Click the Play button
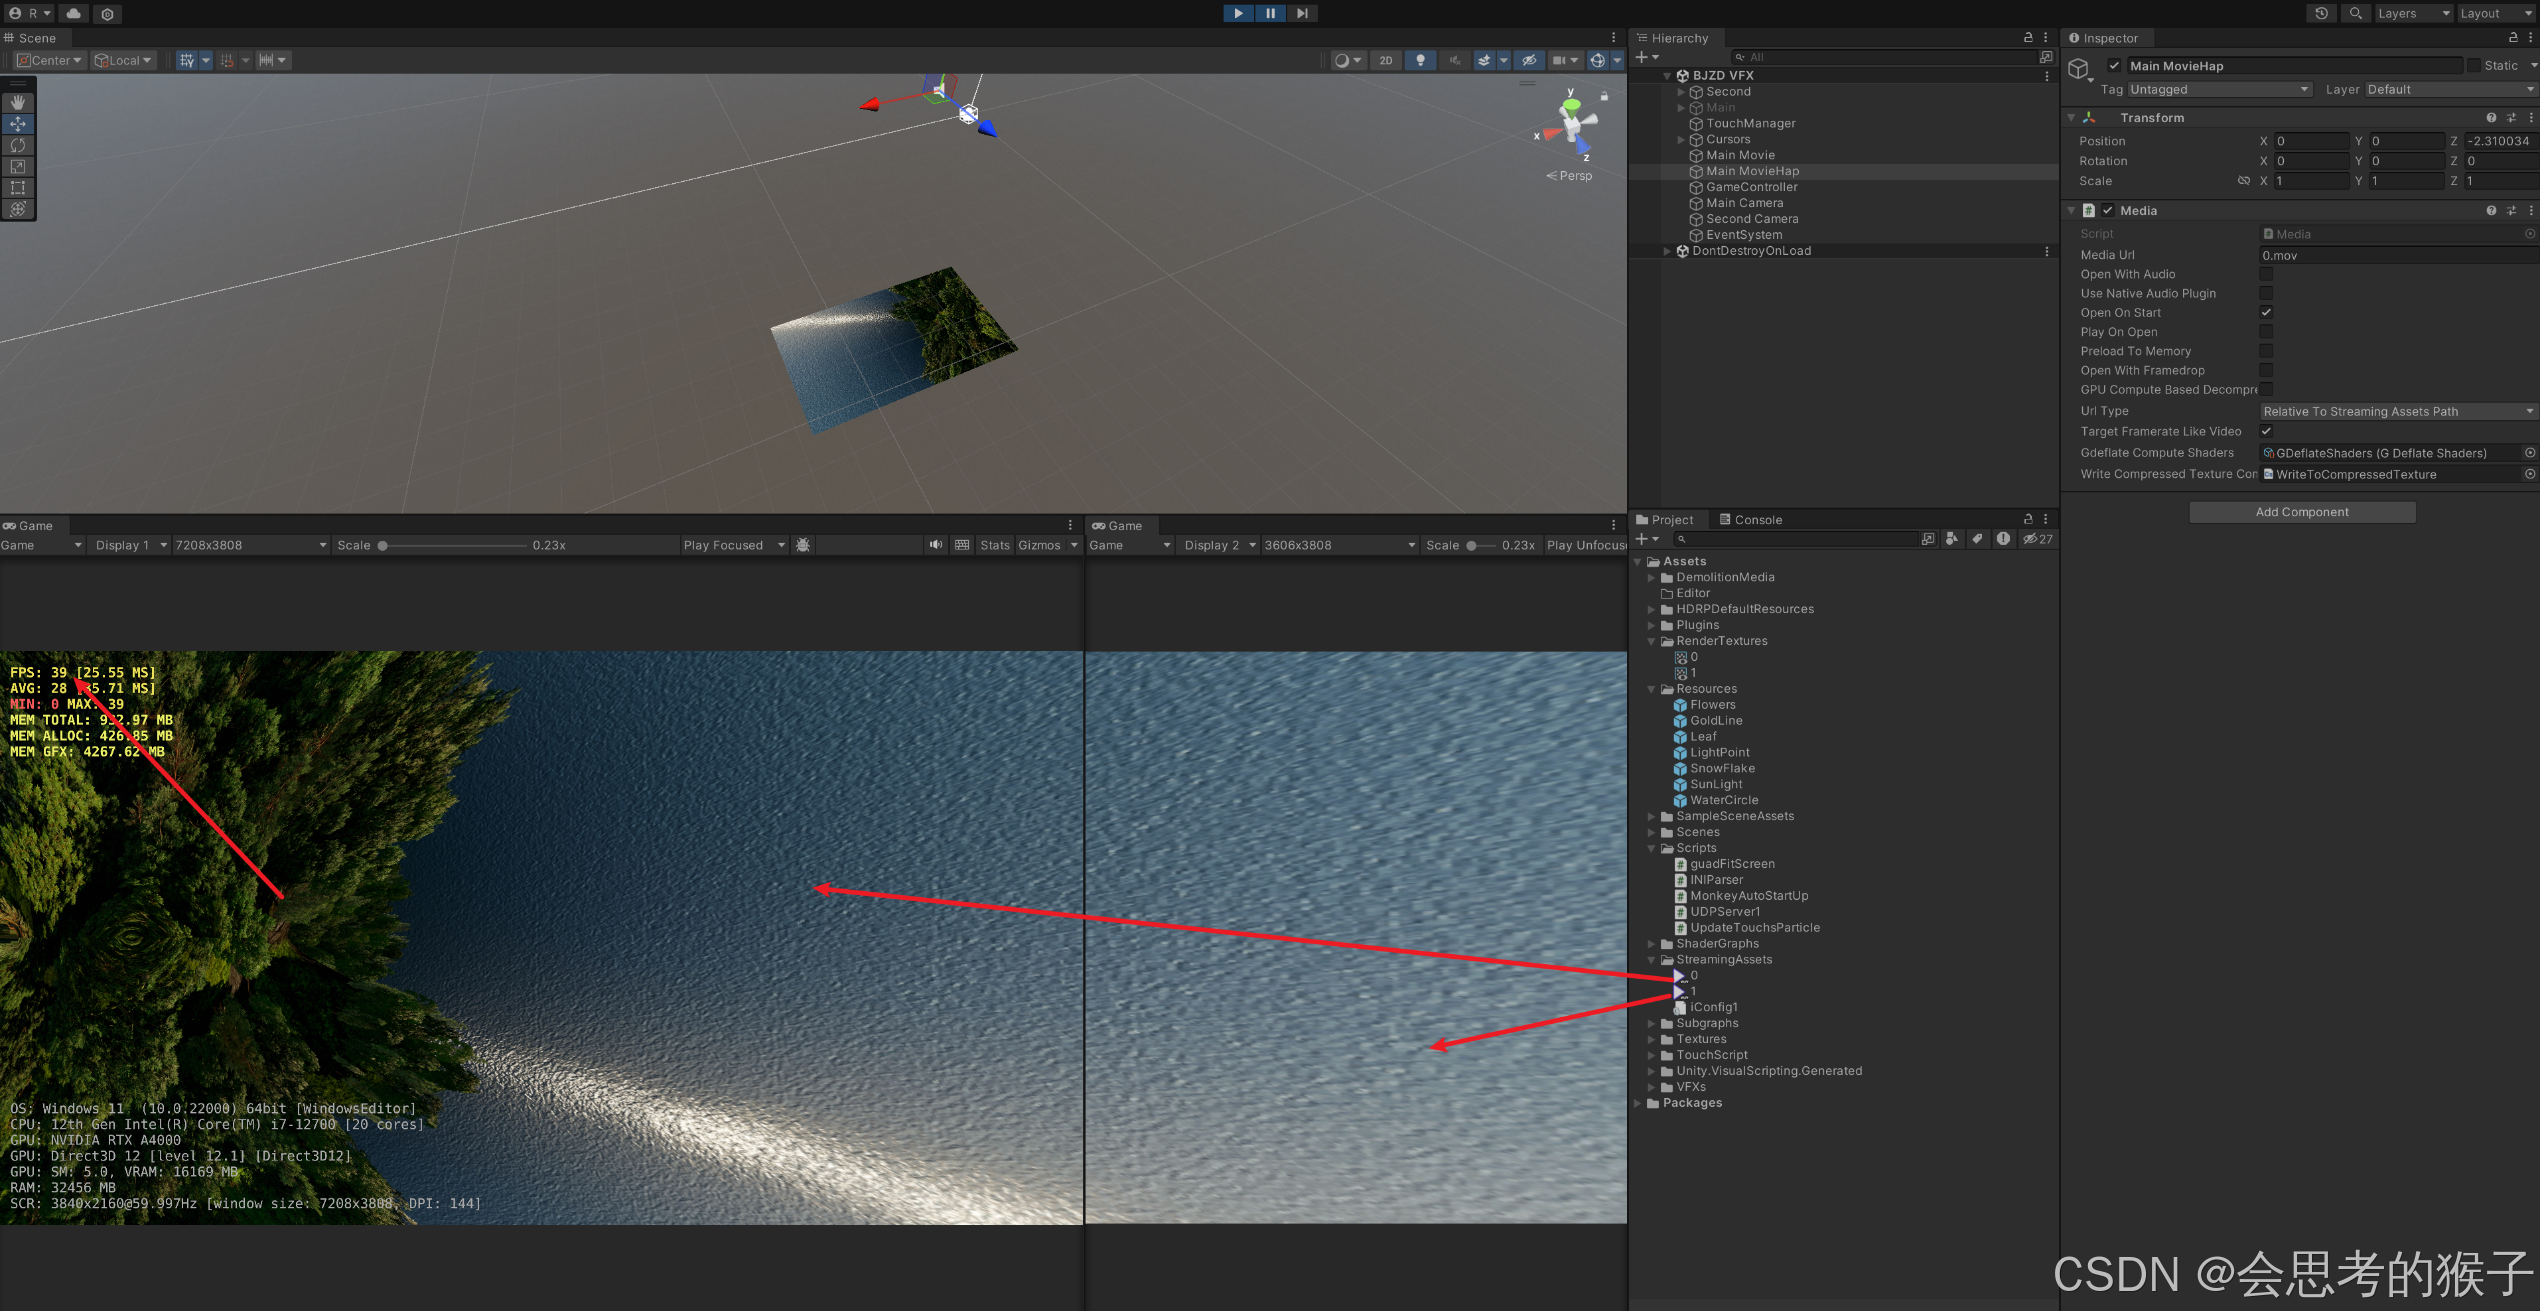This screenshot has width=2540, height=1316. tap(1238, 13)
